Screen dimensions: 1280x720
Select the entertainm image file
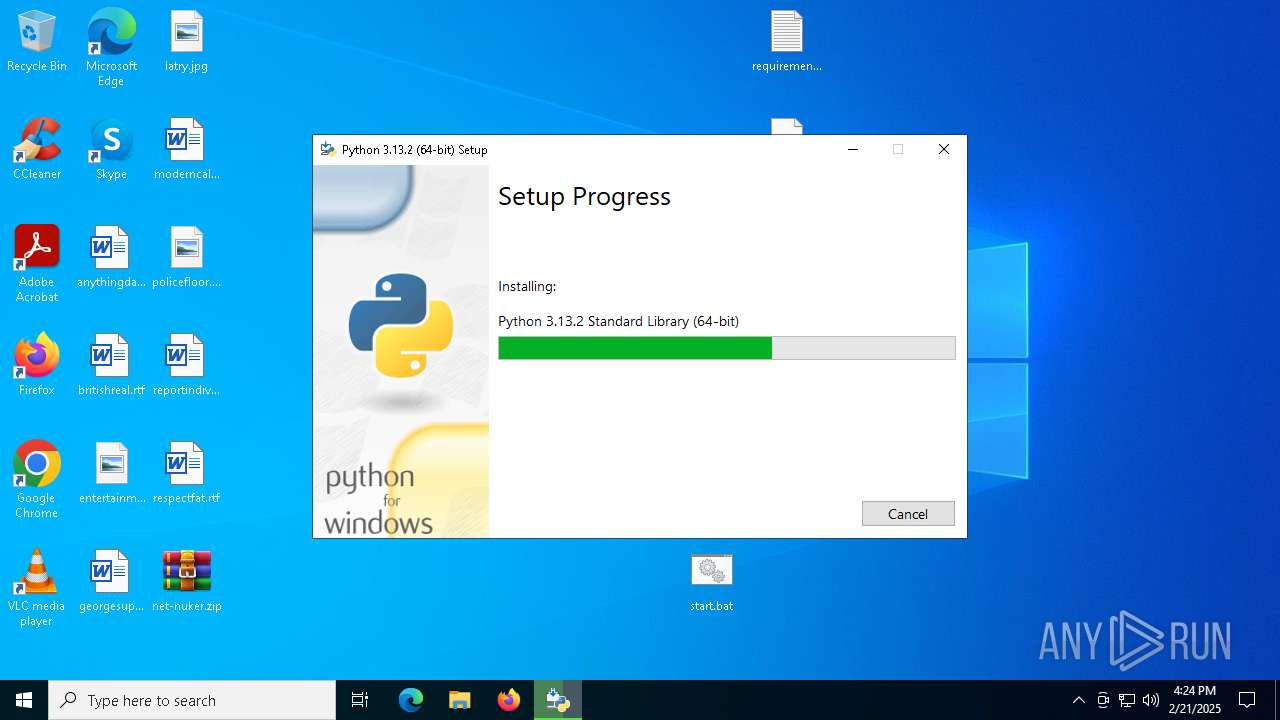click(x=111, y=474)
